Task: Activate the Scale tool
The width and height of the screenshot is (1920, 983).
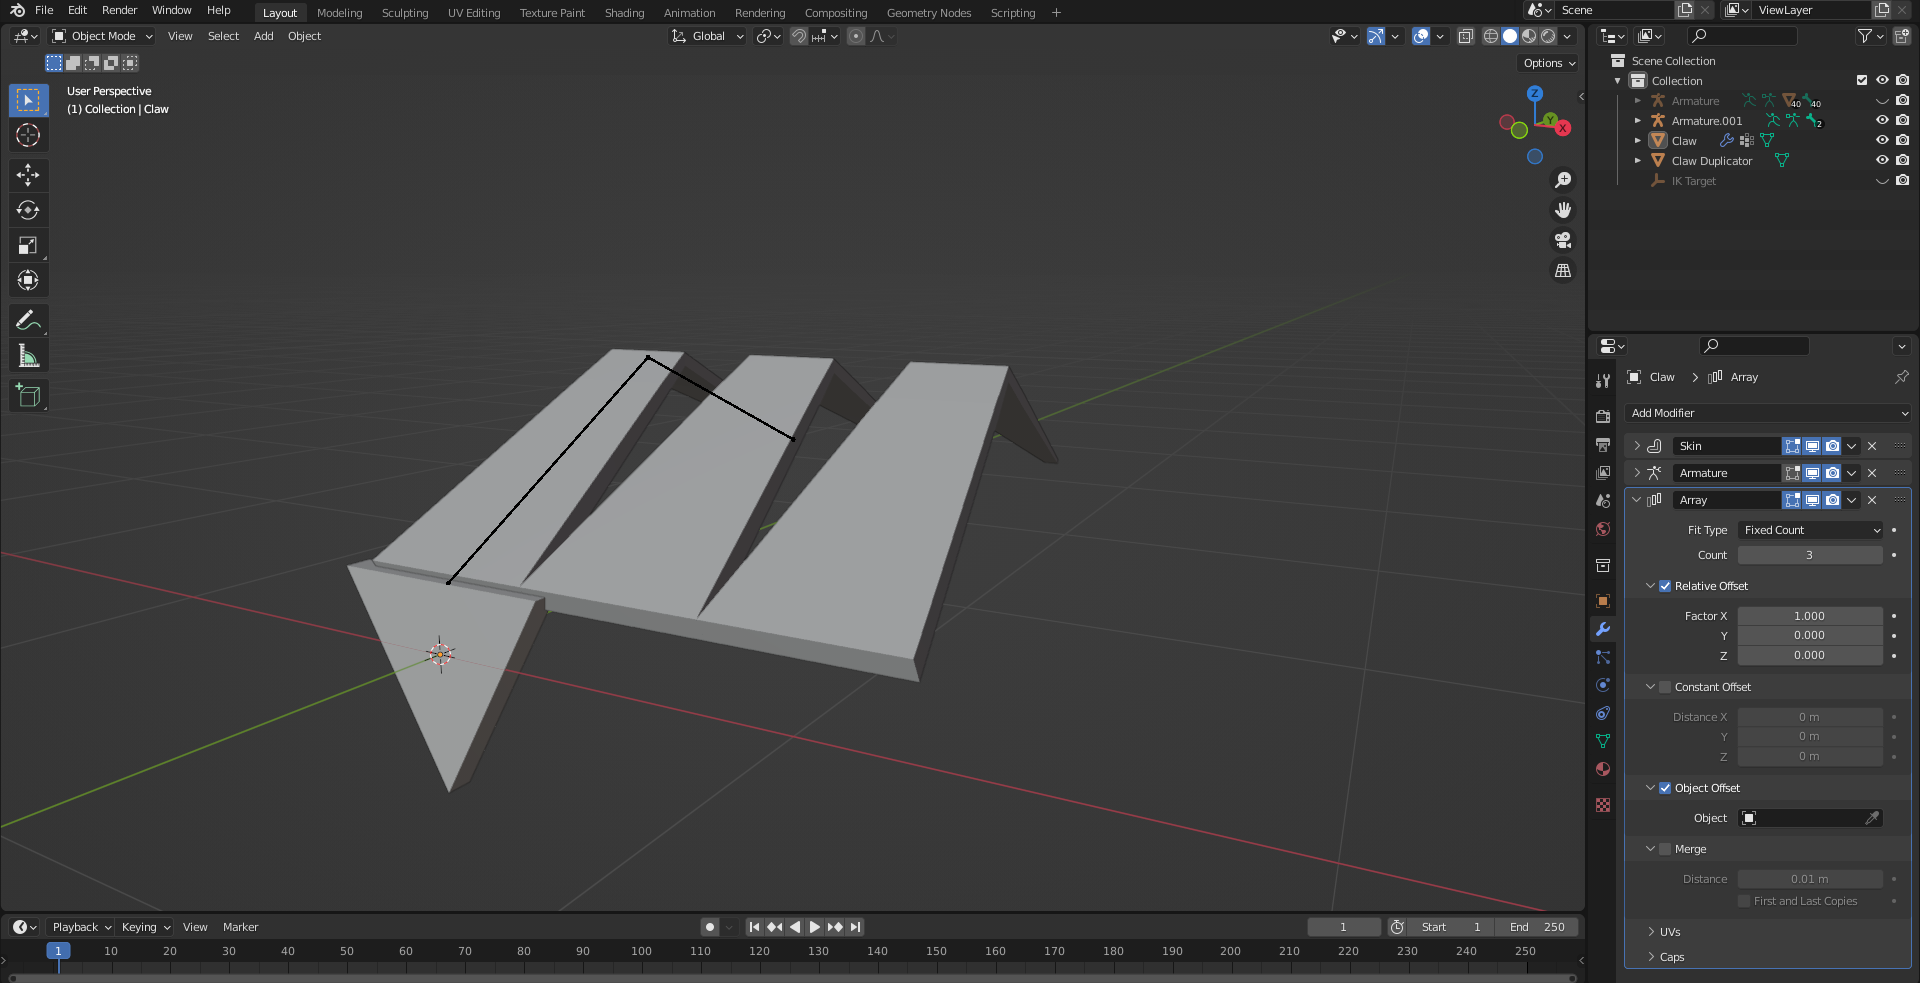Action: pos(28,245)
